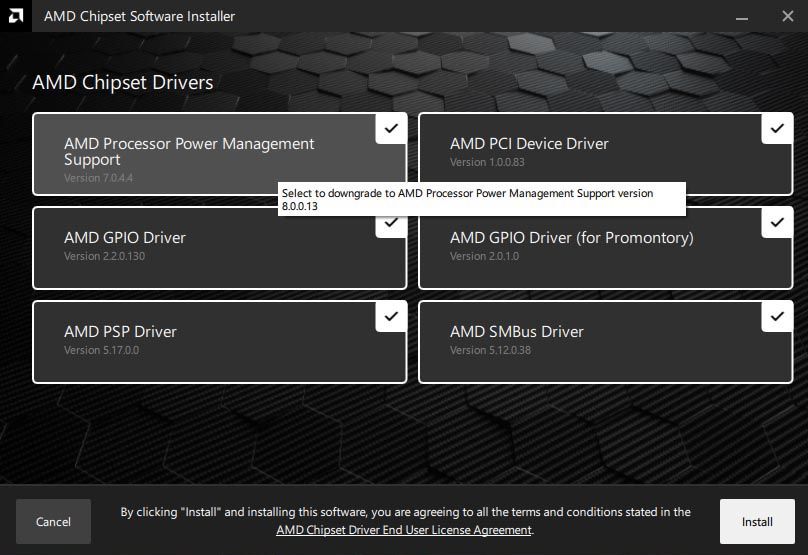Image resolution: width=808 pixels, height=555 pixels.
Task: Close the AMD Chipset Software Installer window
Action: click(787, 16)
